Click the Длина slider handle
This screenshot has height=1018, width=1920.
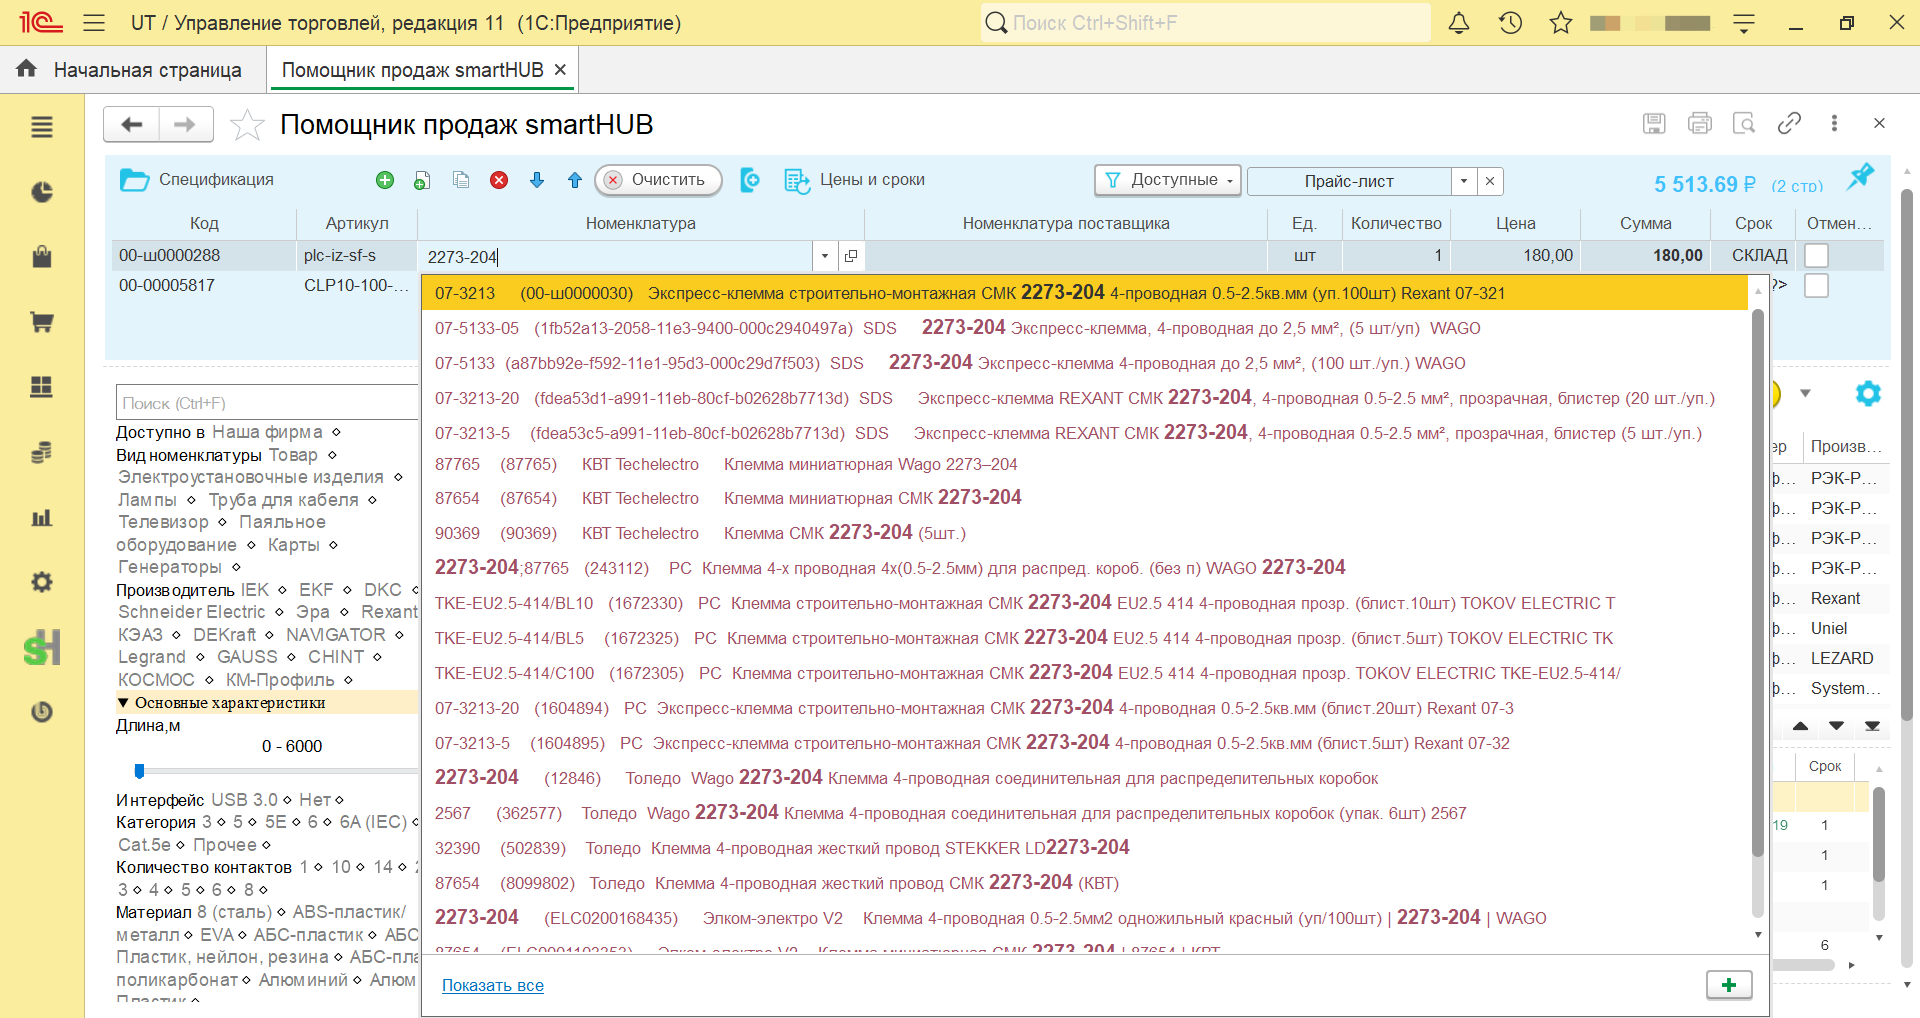[140, 771]
